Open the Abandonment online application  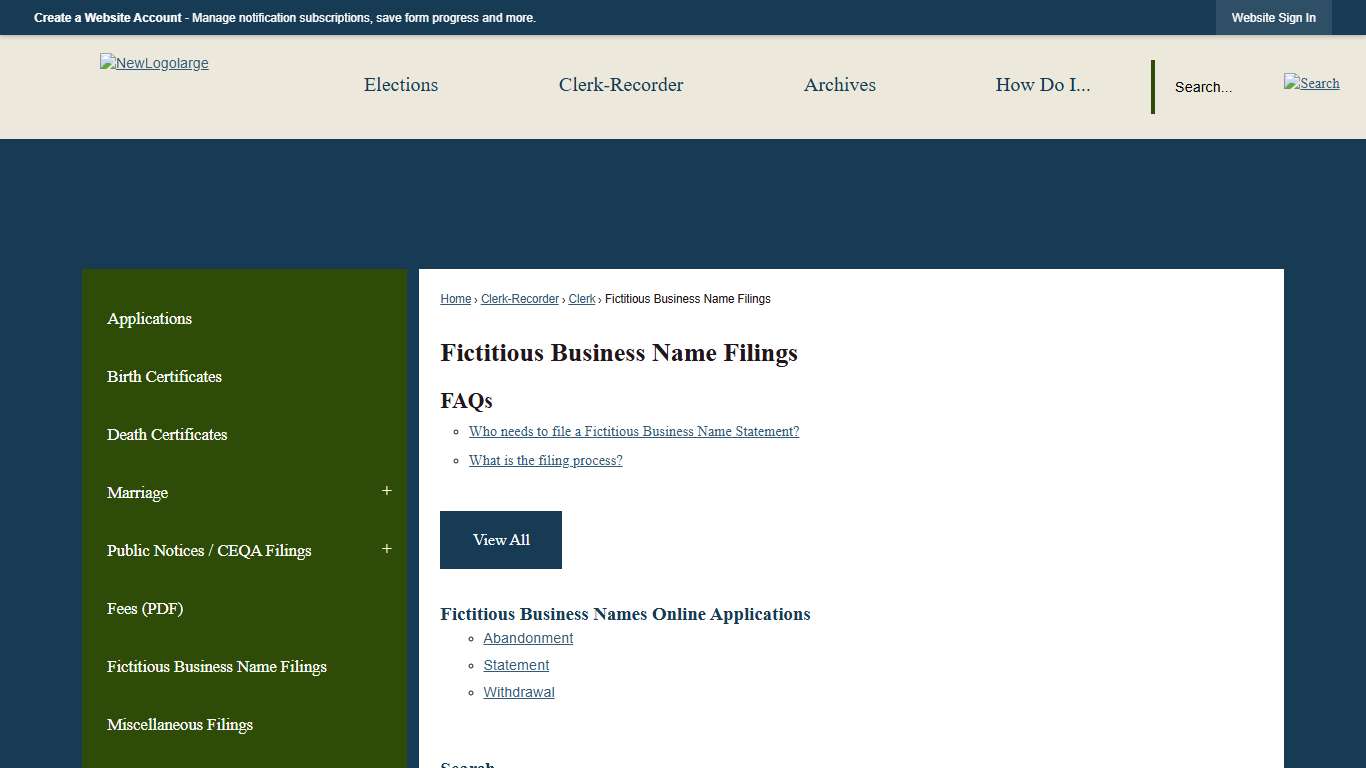[528, 638]
